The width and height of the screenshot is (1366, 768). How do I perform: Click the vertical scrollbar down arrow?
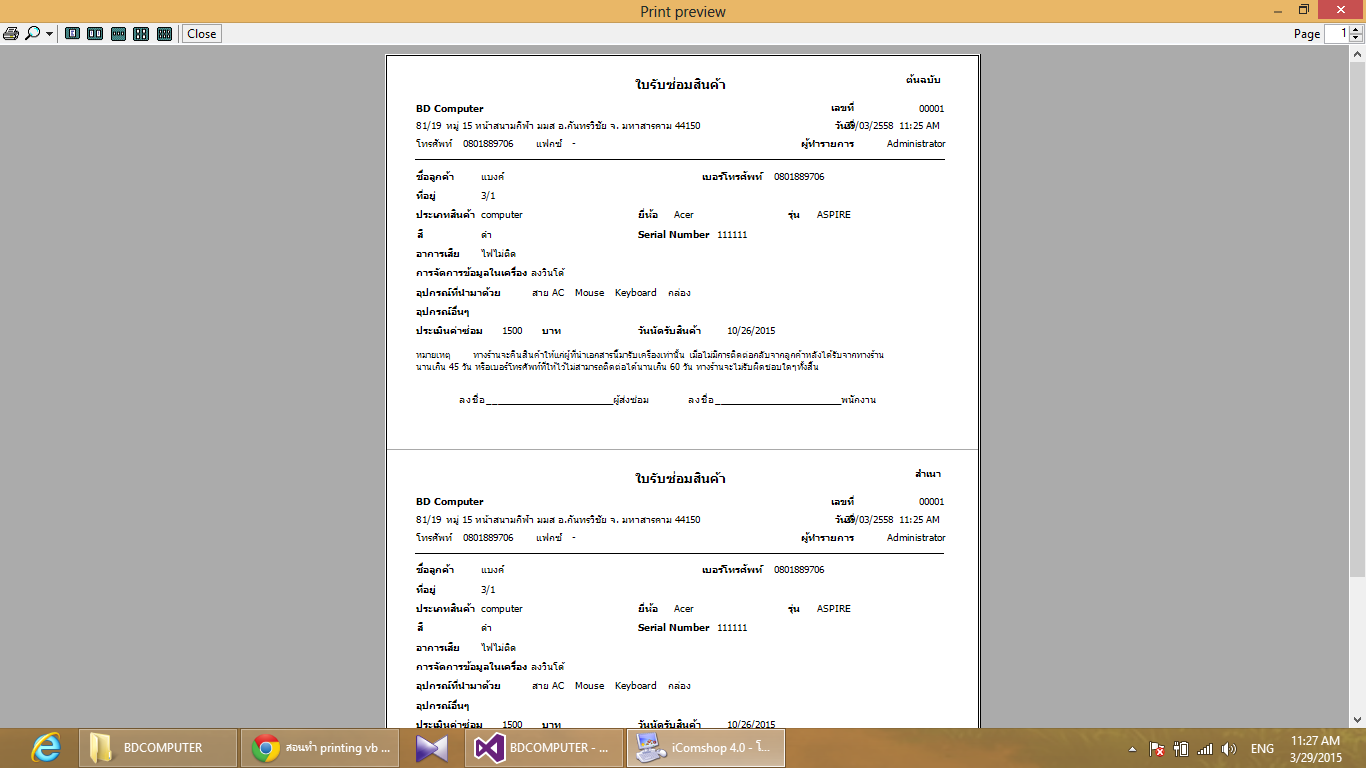[1357, 719]
